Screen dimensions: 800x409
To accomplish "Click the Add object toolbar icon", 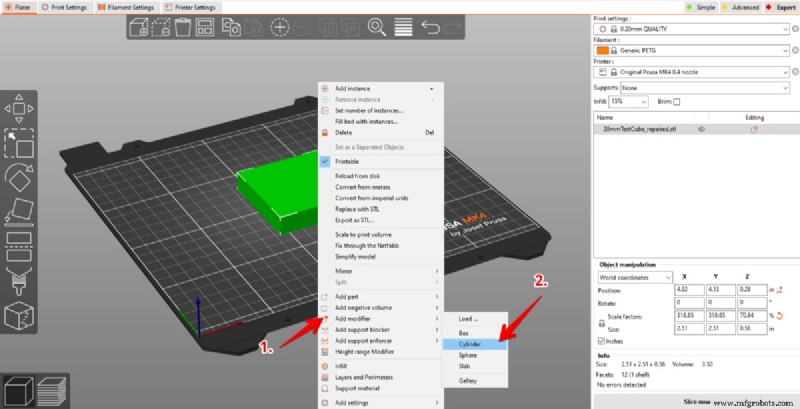I will pyautogui.click(x=139, y=27).
